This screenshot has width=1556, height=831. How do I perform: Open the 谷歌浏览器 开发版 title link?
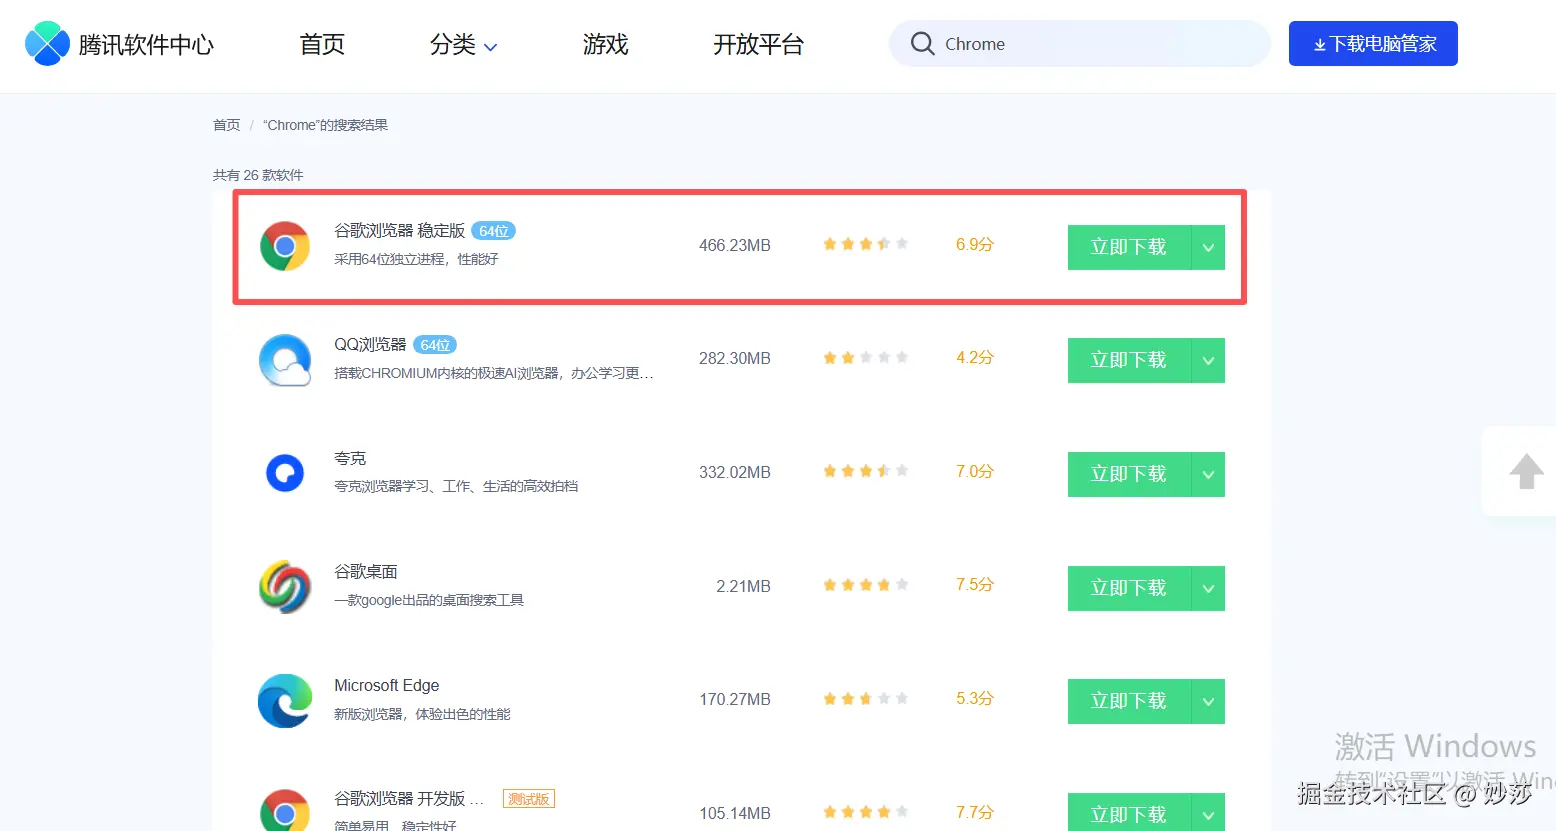408,799
